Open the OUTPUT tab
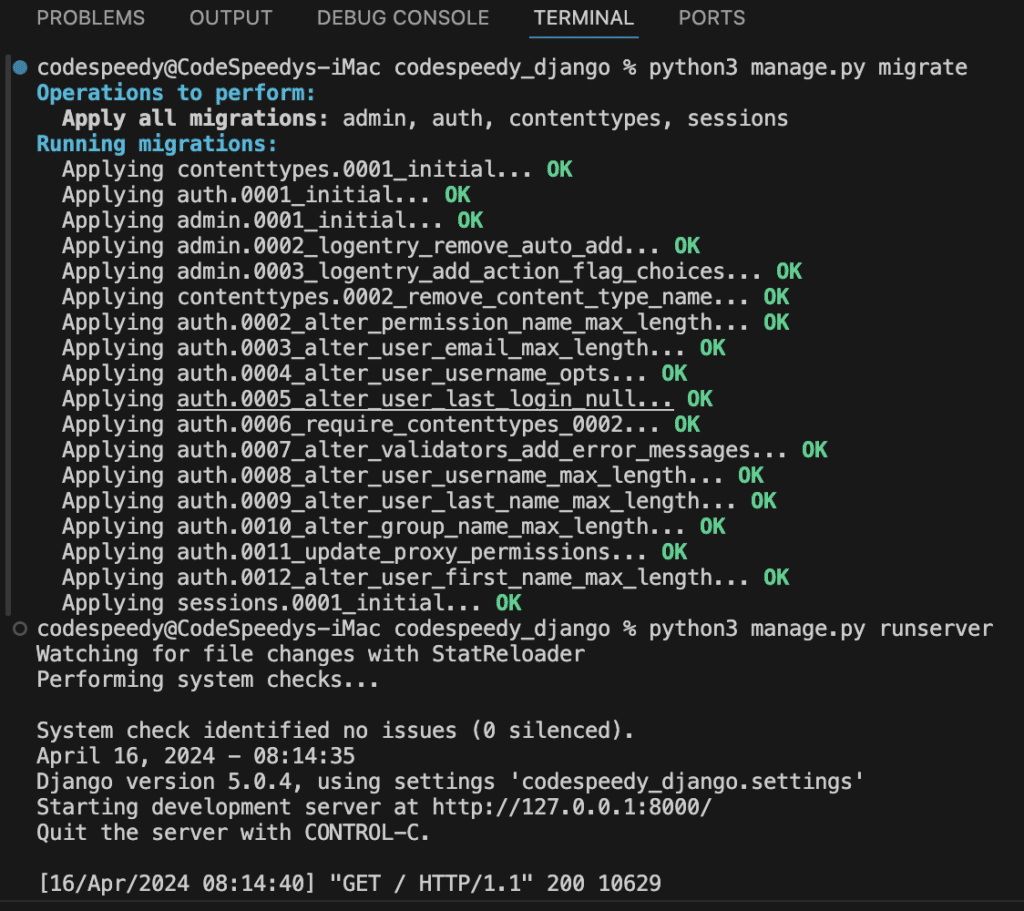The height and width of the screenshot is (911, 1024). (x=230, y=18)
